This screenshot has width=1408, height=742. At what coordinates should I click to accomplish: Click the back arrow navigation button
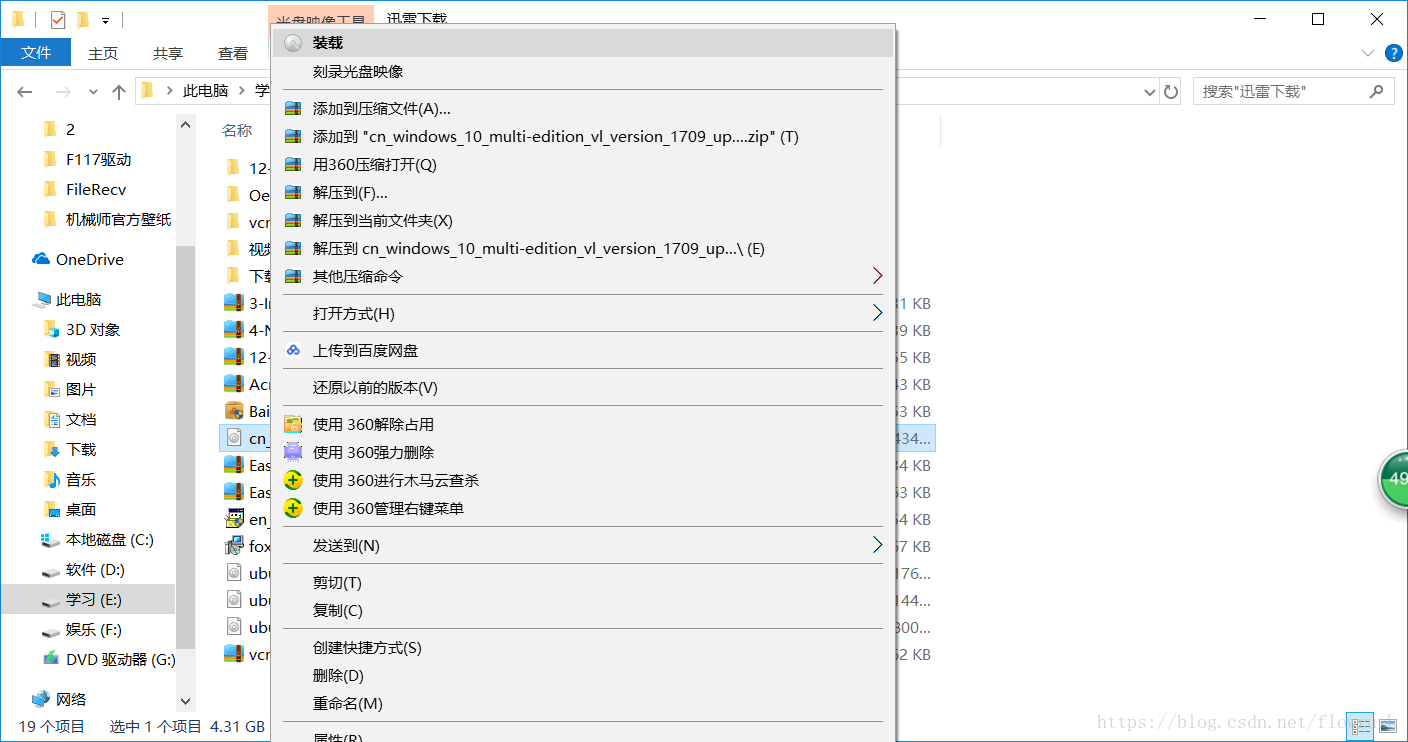pos(25,91)
